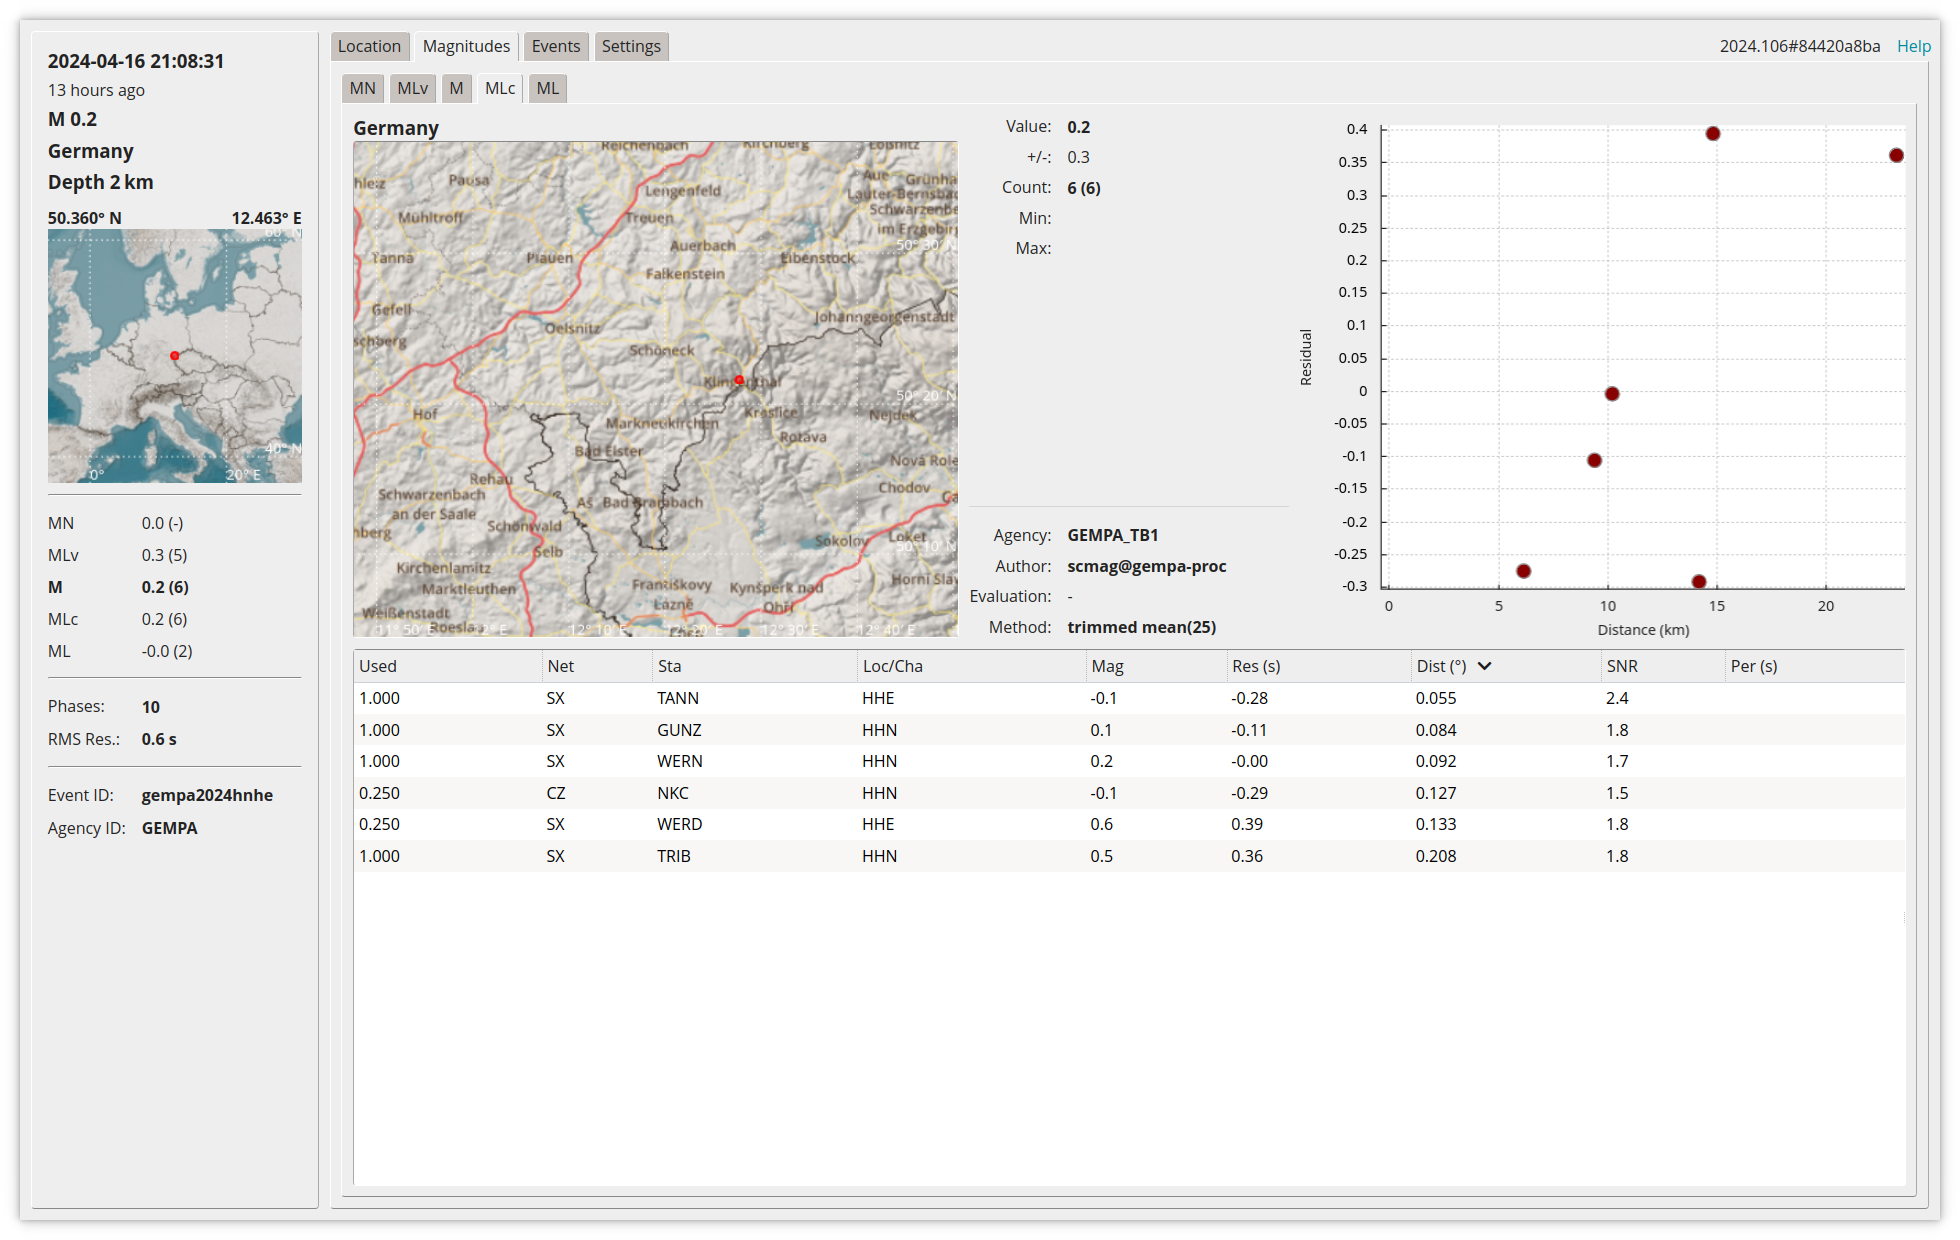Click residual point at 0.4 near 15 km
Viewport: 1960px width, 1240px height.
click(1712, 134)
